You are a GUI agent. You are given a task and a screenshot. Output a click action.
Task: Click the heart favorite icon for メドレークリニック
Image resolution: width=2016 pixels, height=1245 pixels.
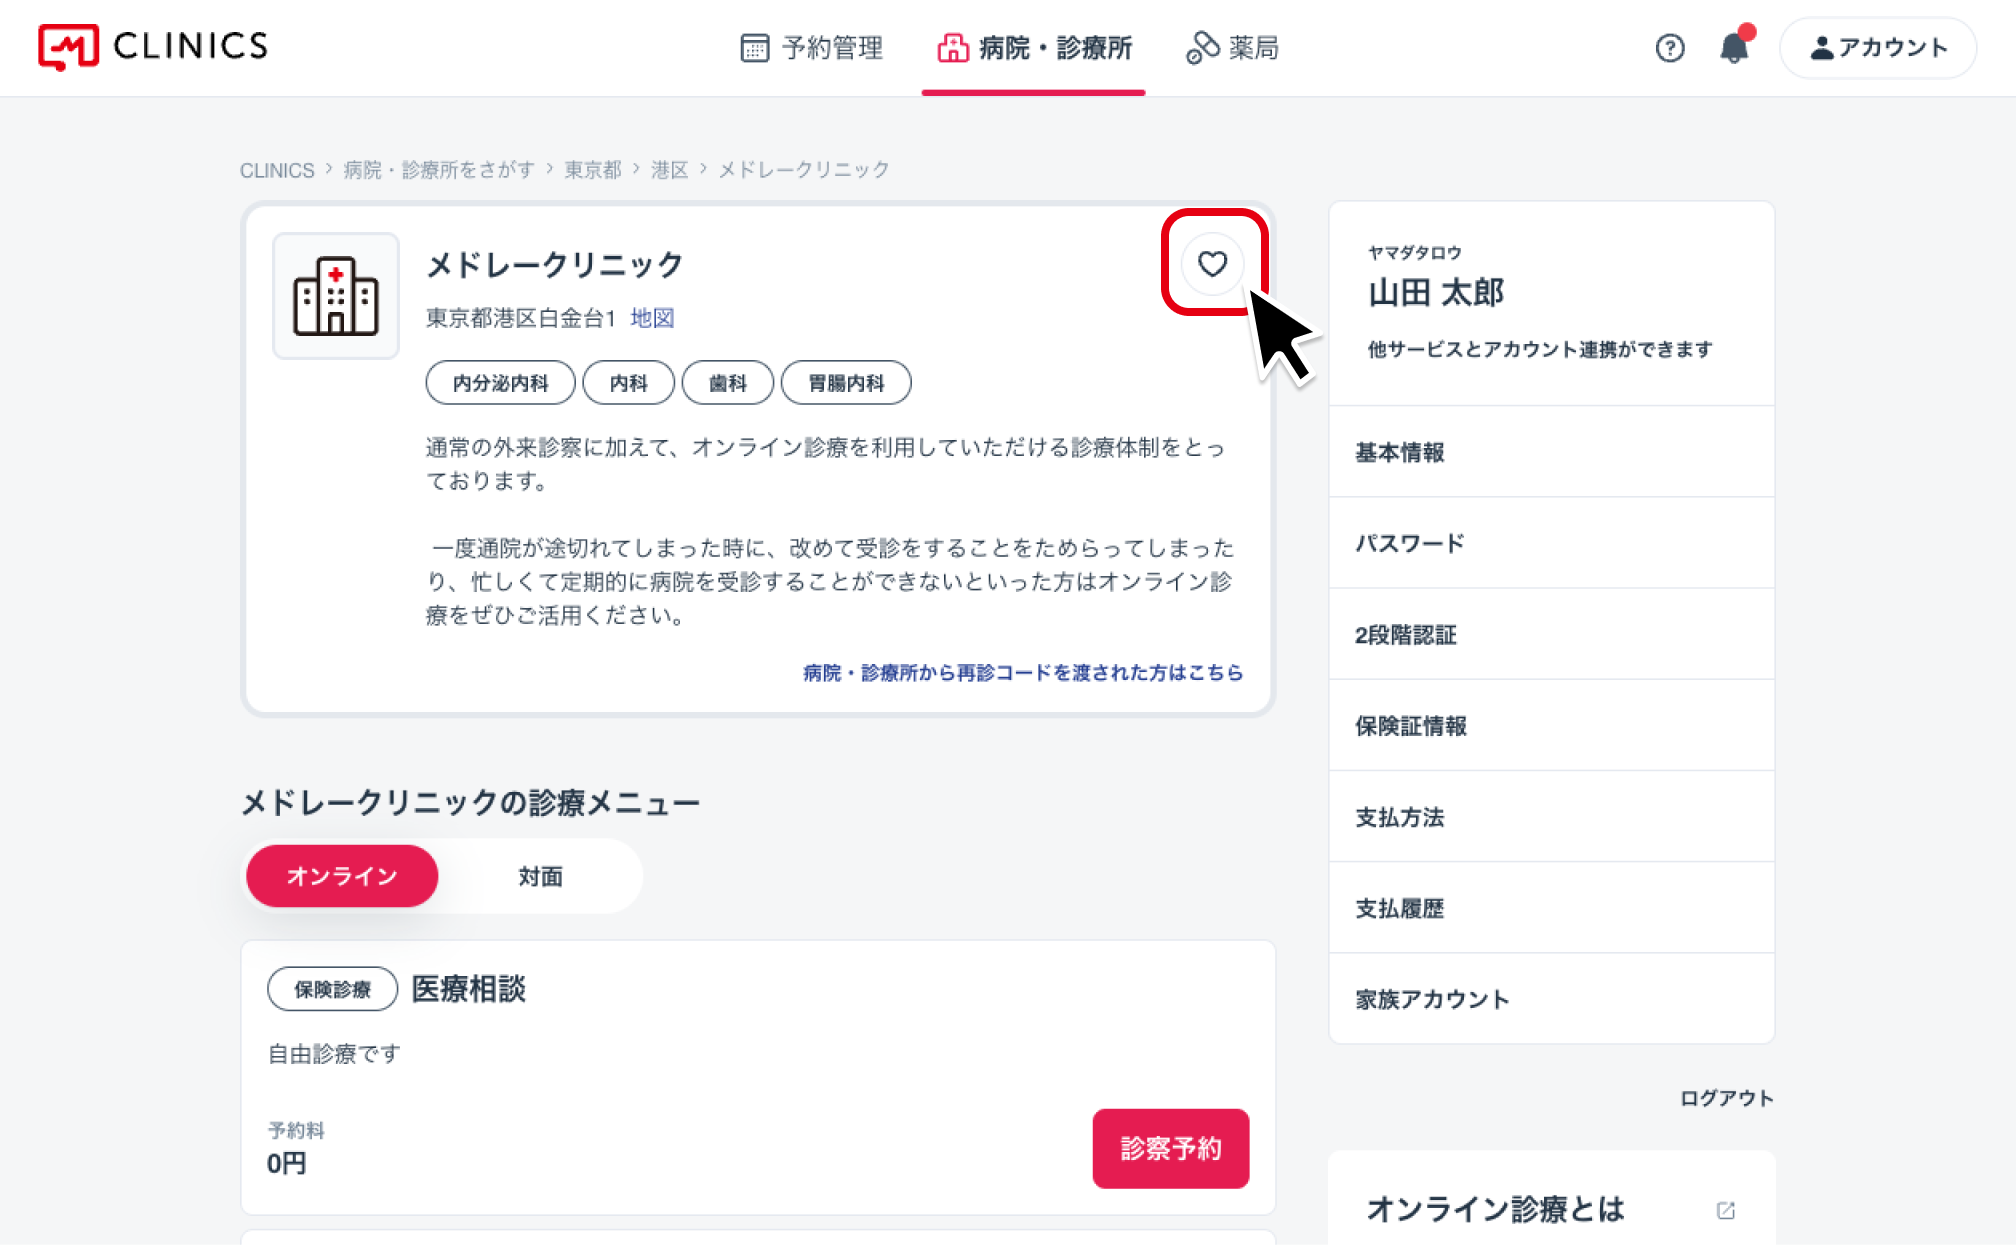[x=1212, y=264]
